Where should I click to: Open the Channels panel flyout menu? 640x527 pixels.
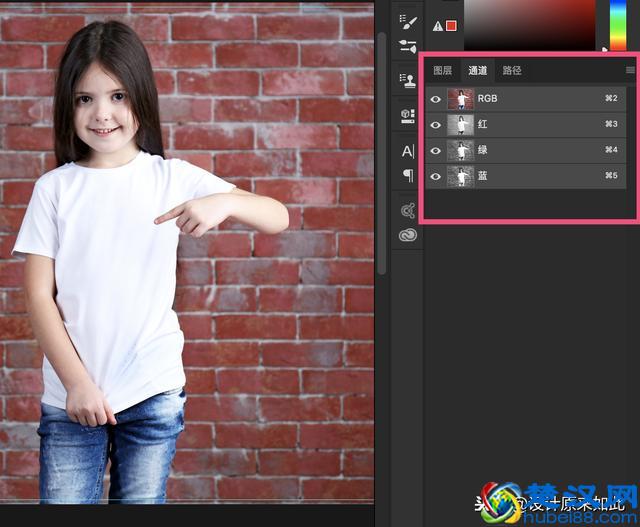(x=630, y=70)
